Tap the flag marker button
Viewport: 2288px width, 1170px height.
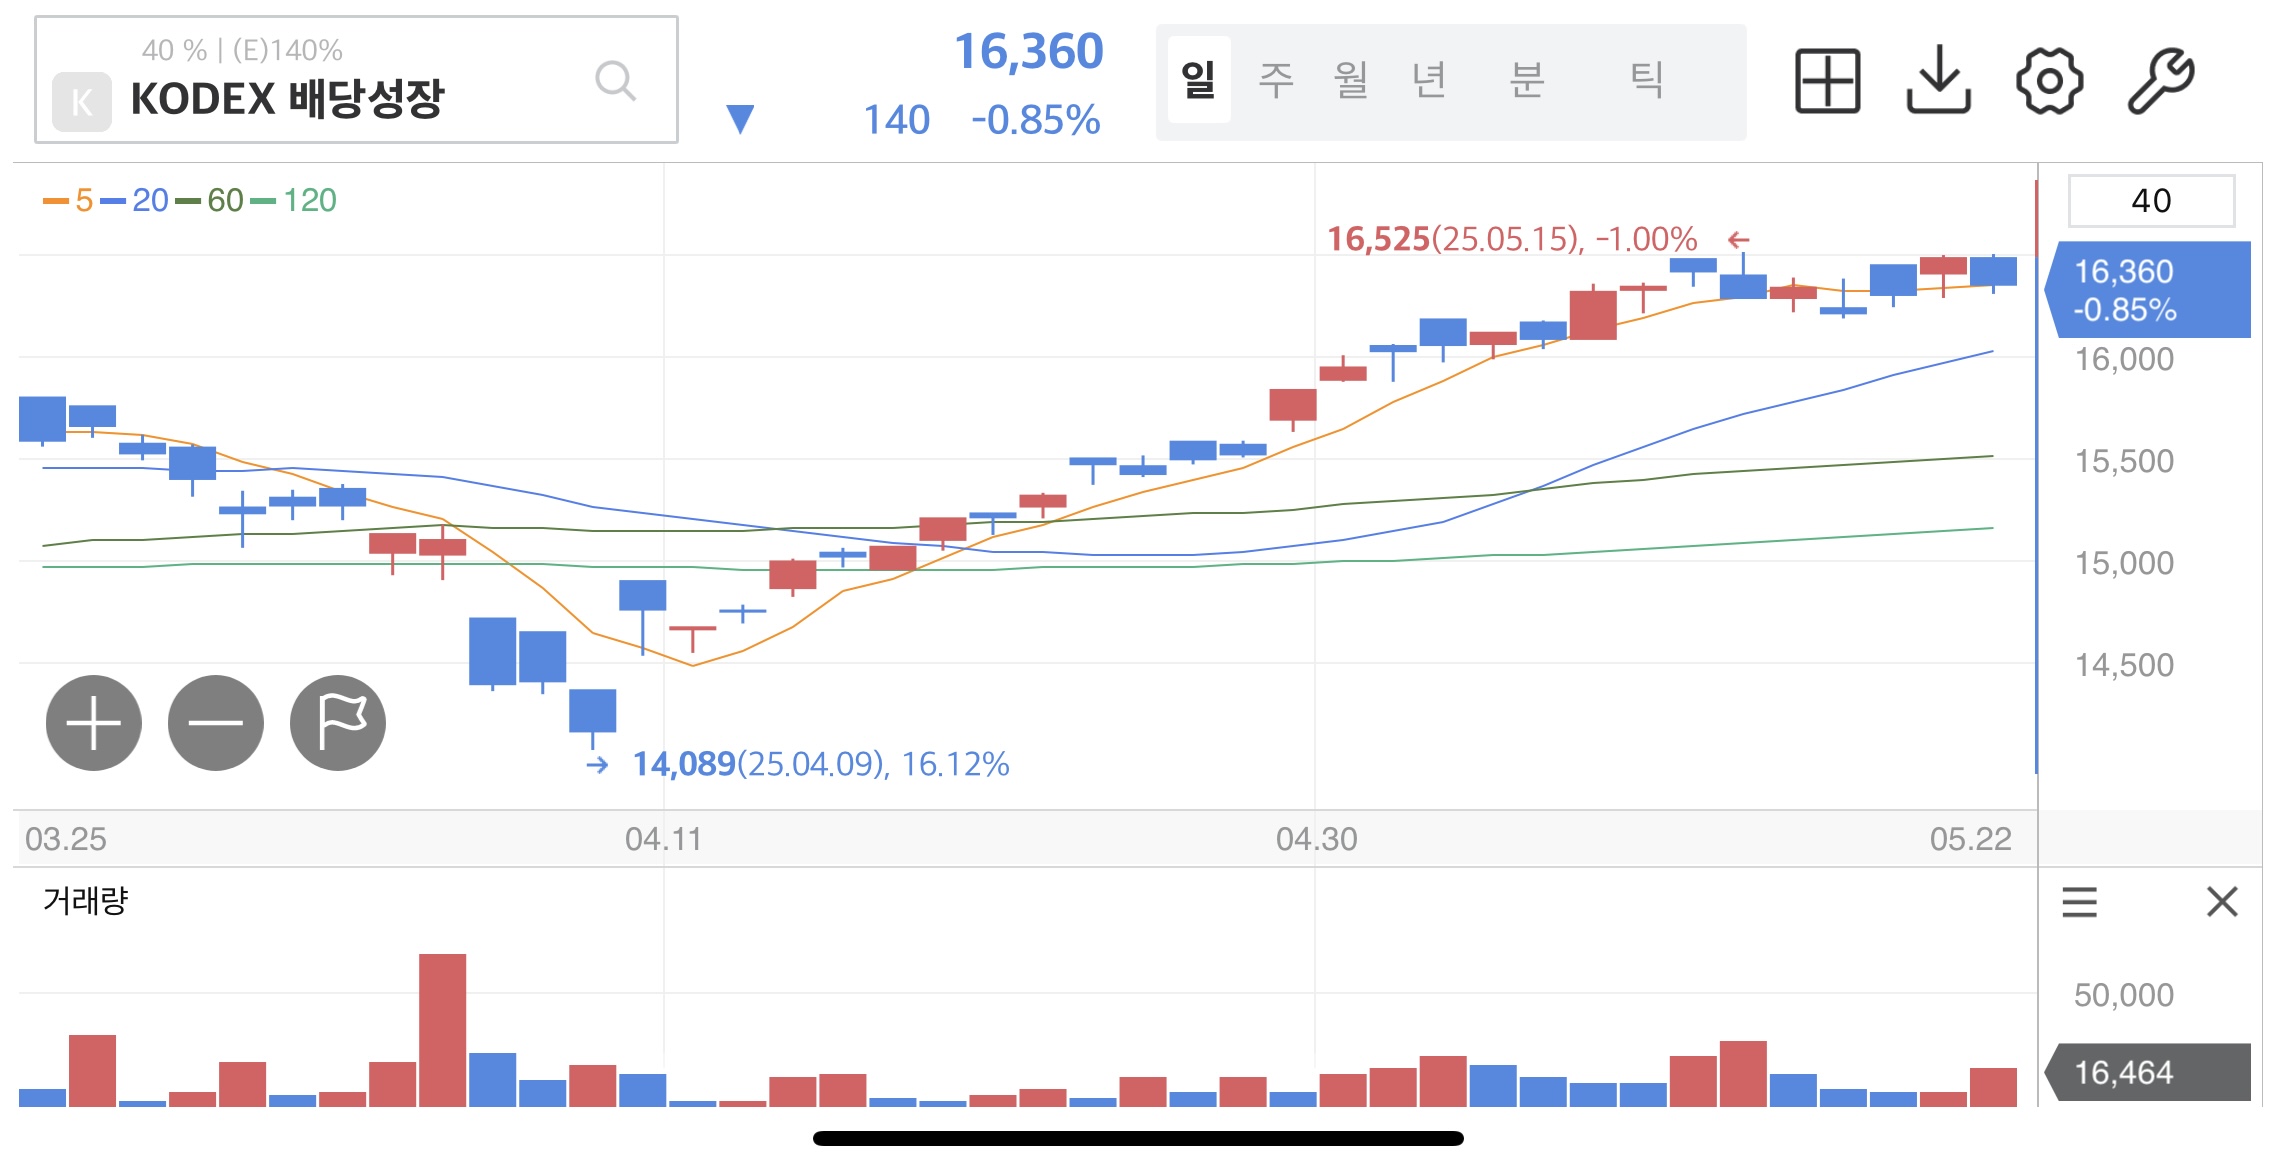click(338, 723)
